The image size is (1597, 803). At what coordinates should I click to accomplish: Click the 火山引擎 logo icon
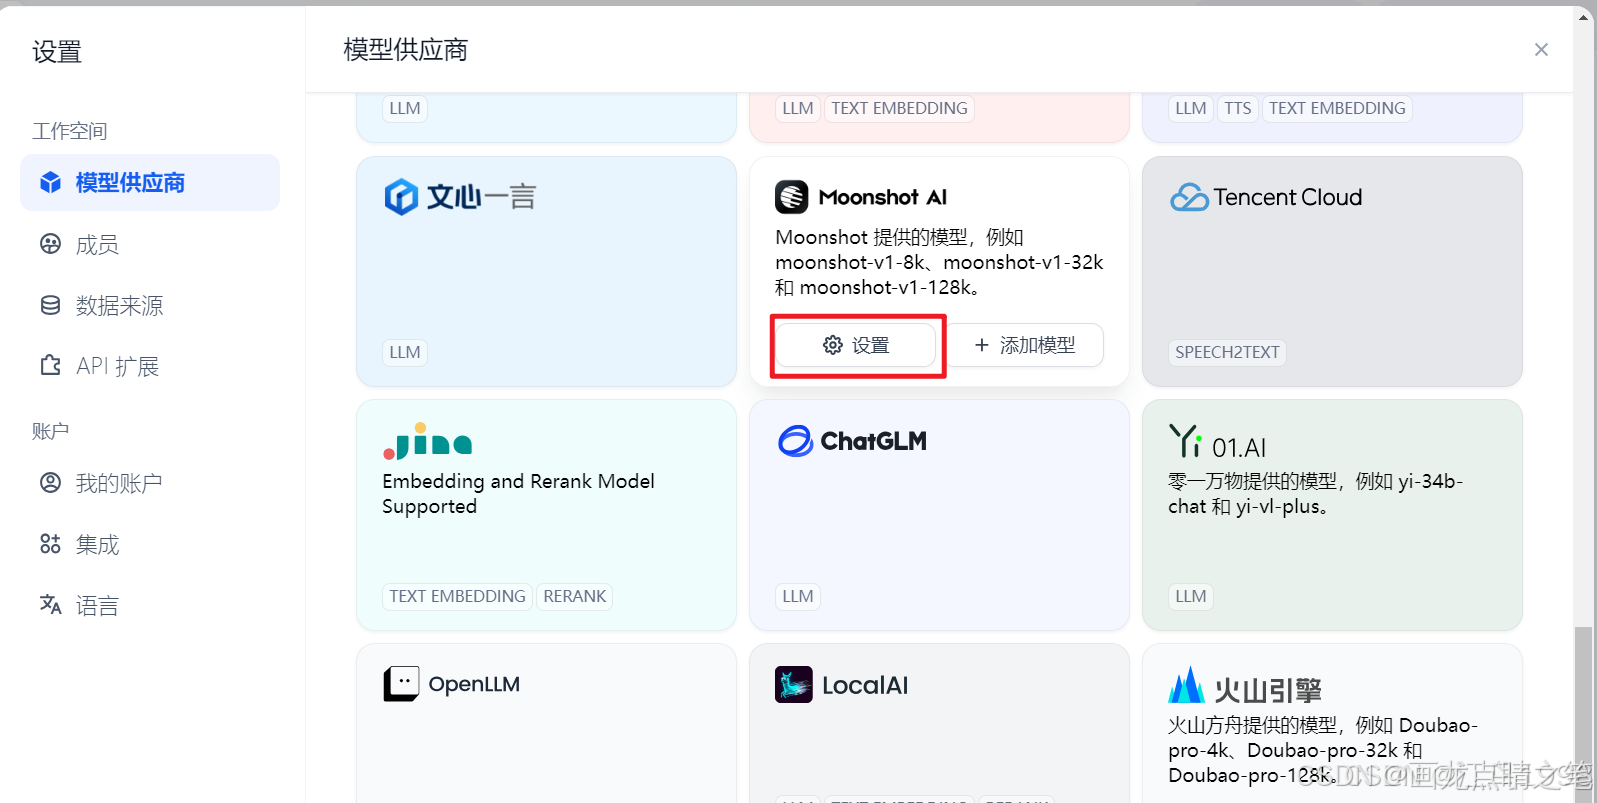point(1187,685)
